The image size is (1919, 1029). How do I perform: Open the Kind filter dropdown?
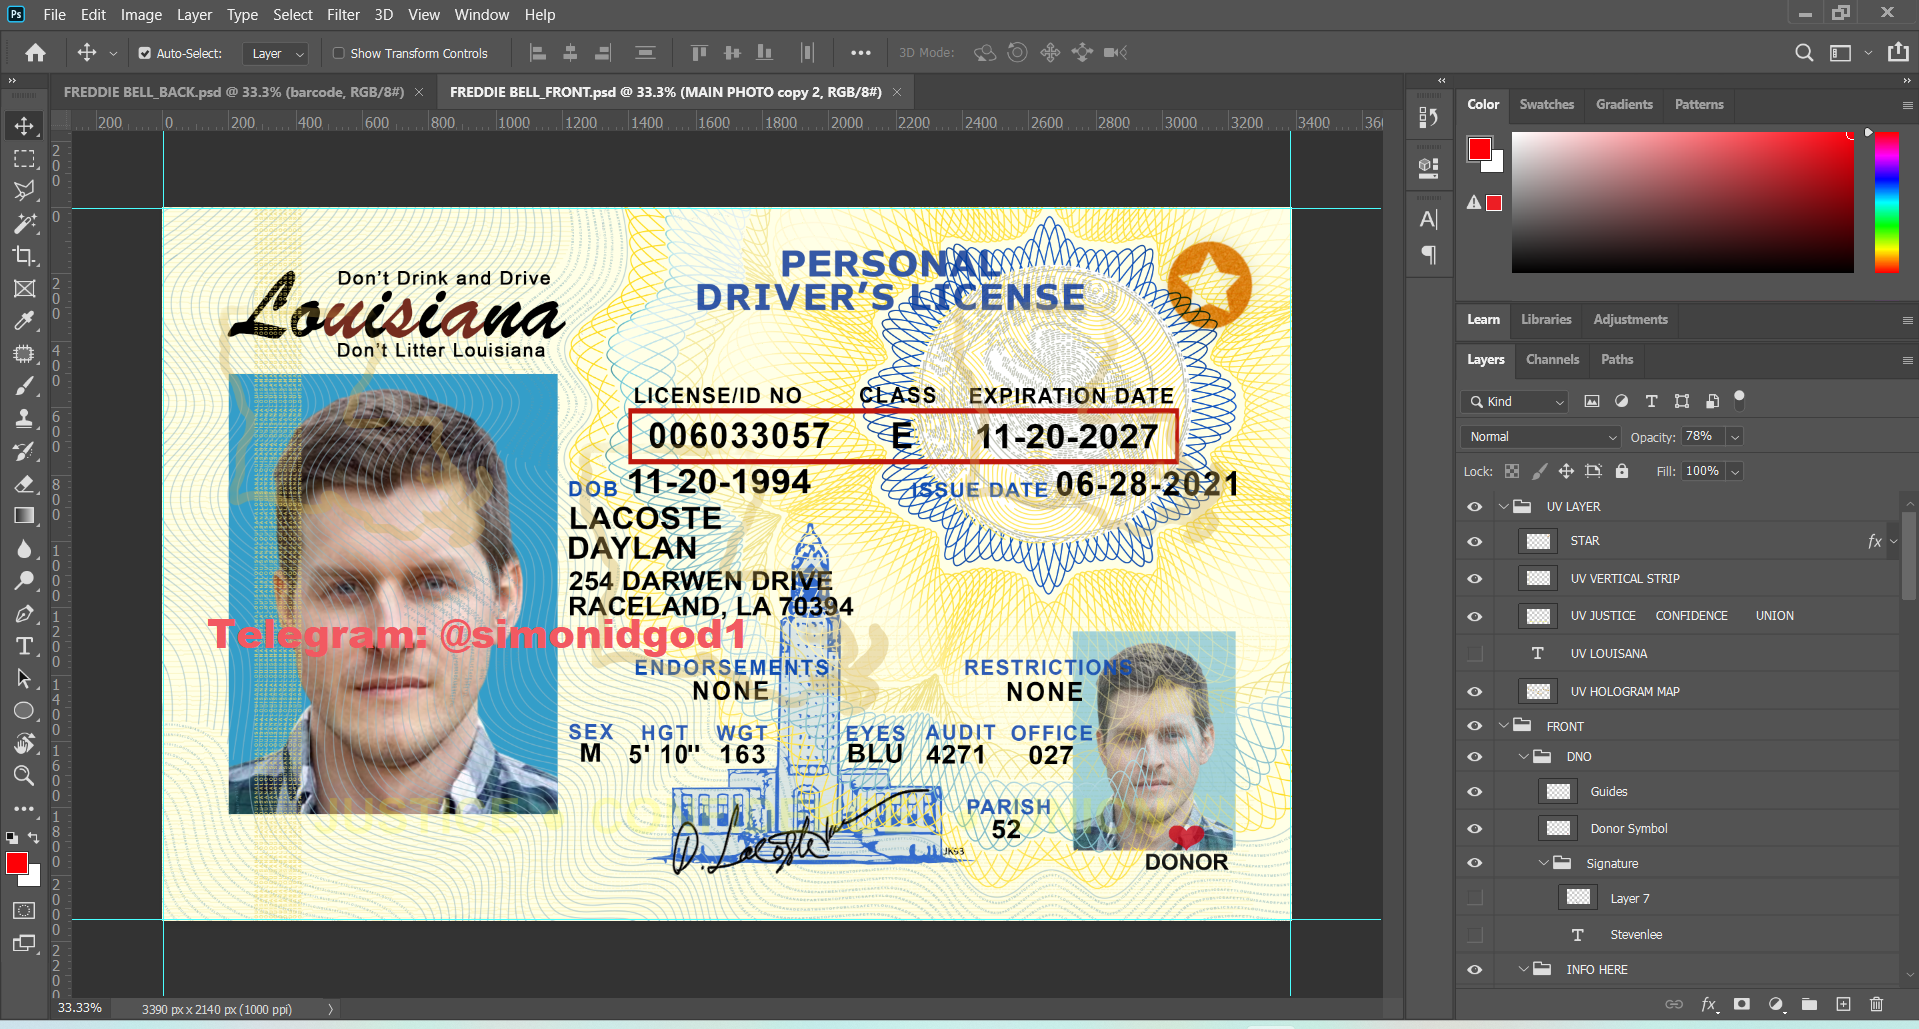1516,401
